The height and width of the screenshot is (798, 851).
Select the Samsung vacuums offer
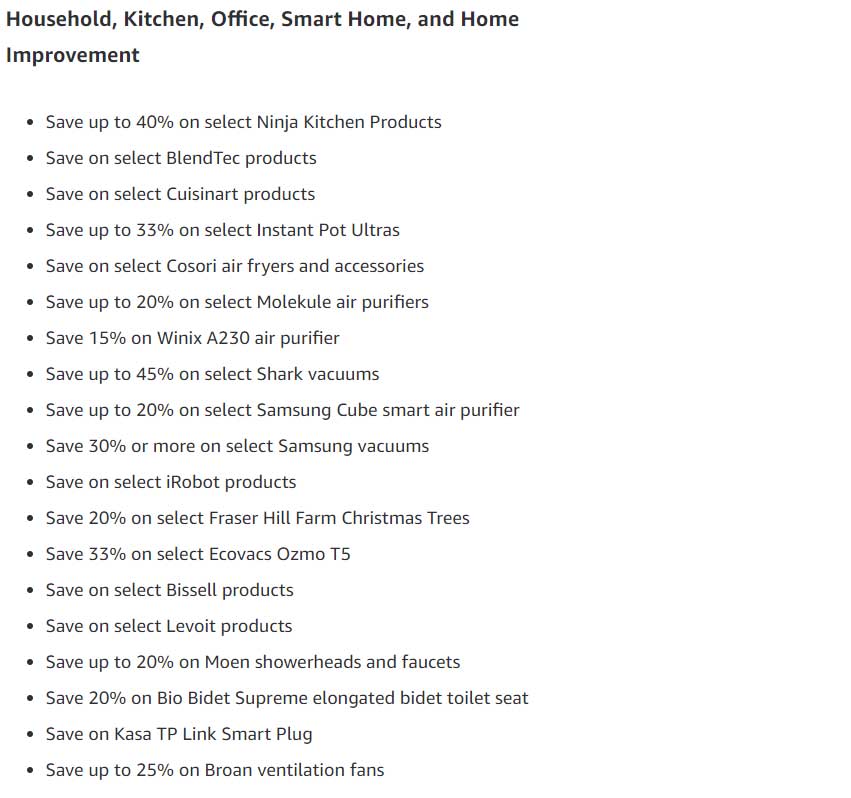tap(237, 446)
